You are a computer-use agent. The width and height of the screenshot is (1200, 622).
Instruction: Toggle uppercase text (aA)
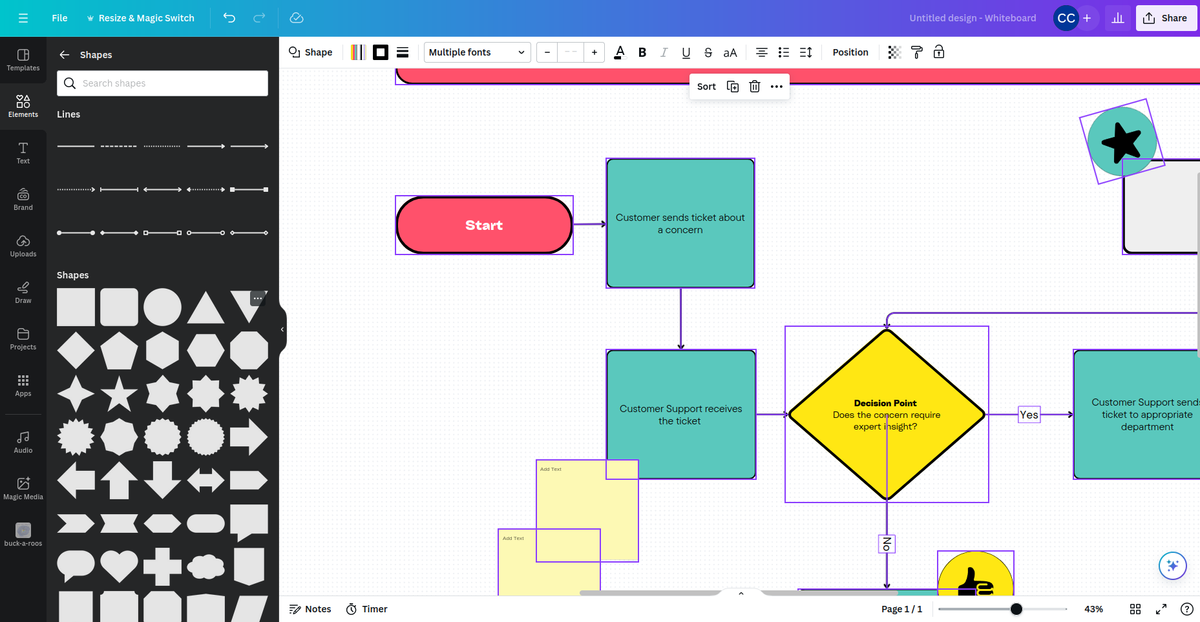tap(730, 52)
